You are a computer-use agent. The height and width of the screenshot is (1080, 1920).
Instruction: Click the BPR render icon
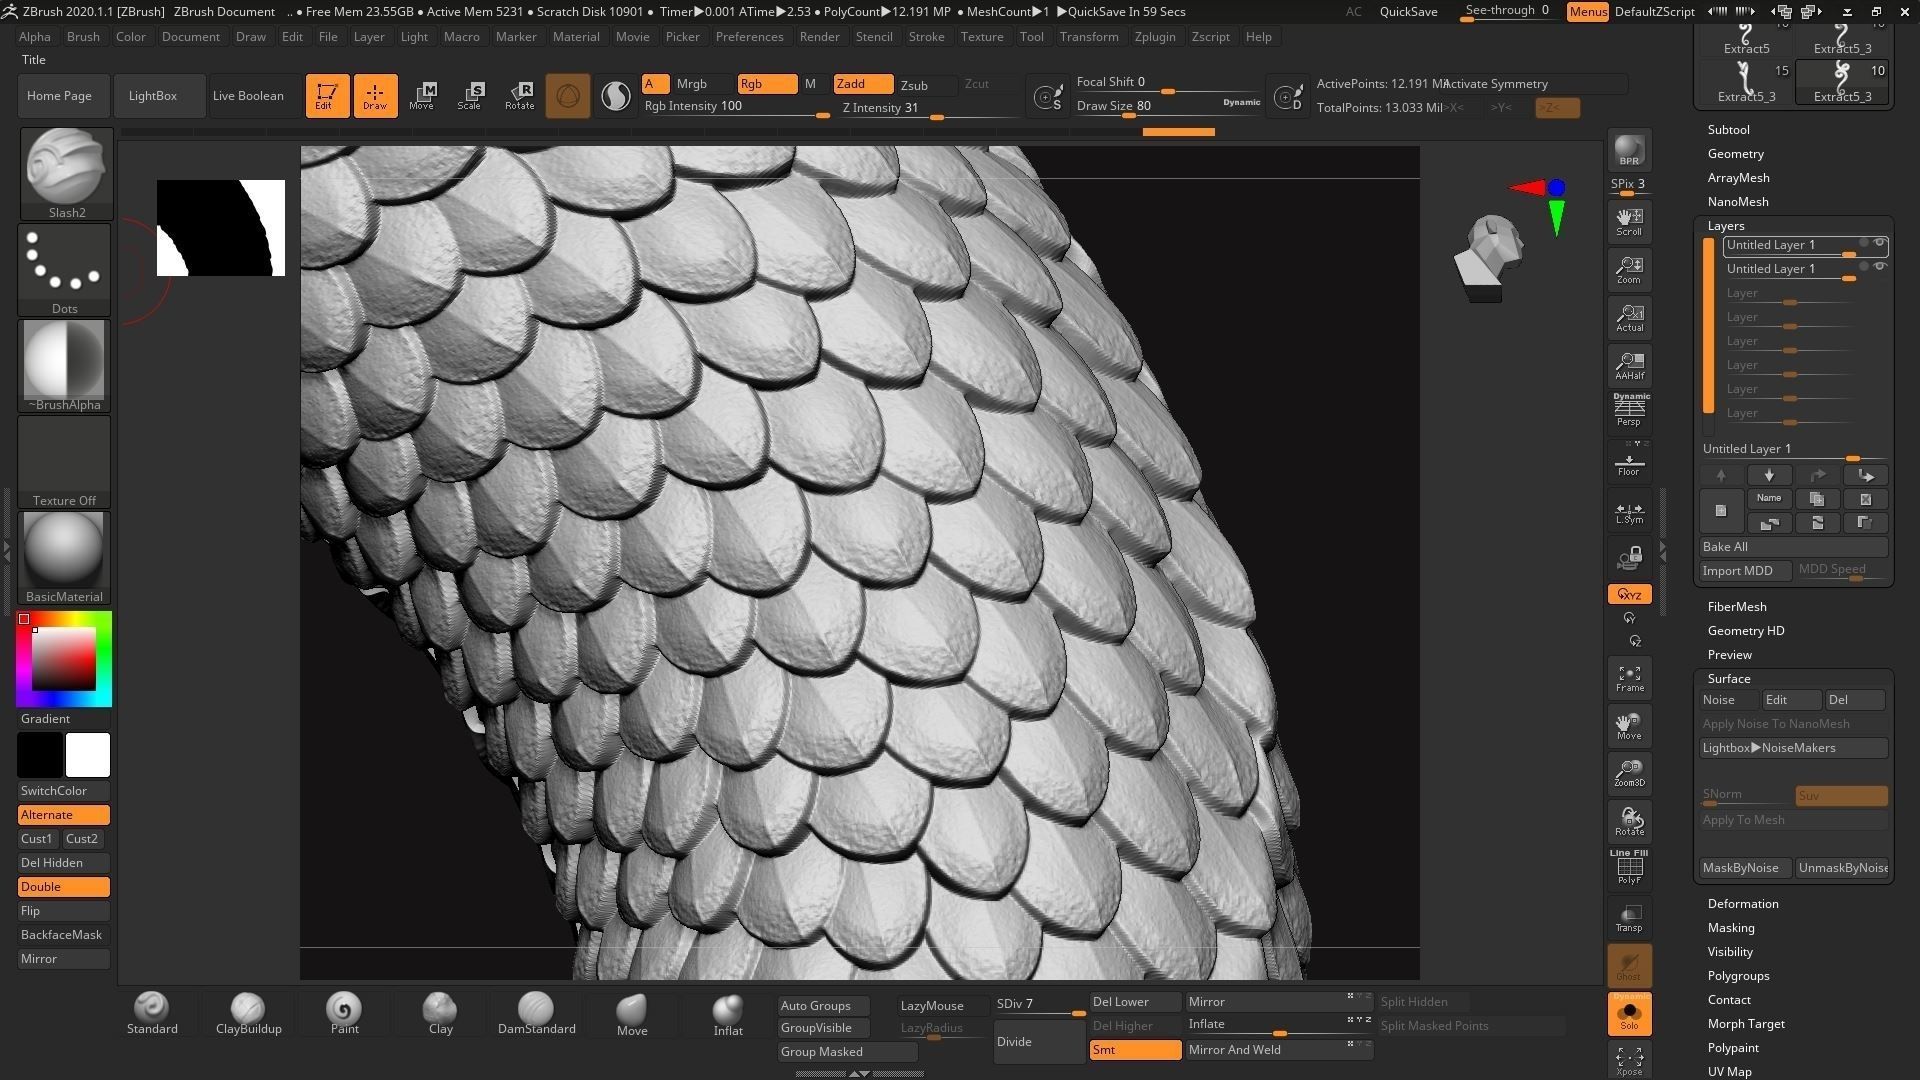[x=1629, y=150]
